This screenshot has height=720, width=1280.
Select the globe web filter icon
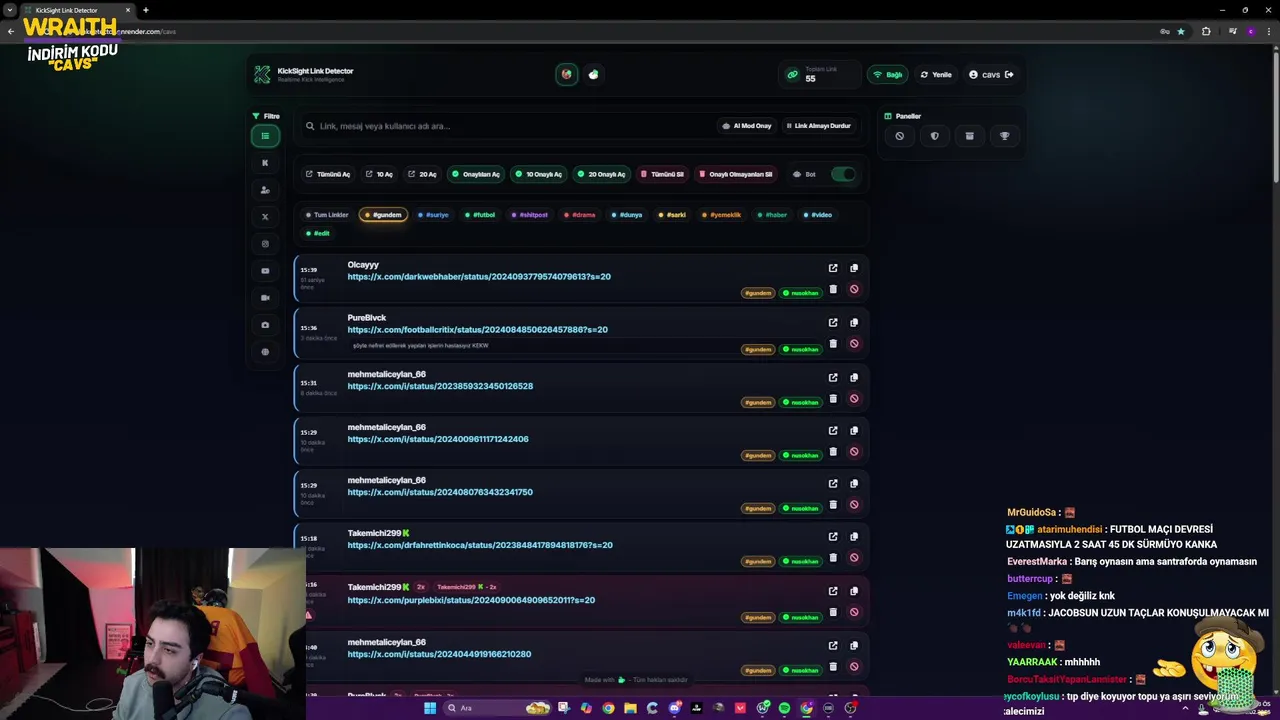(x=265, y=352)
